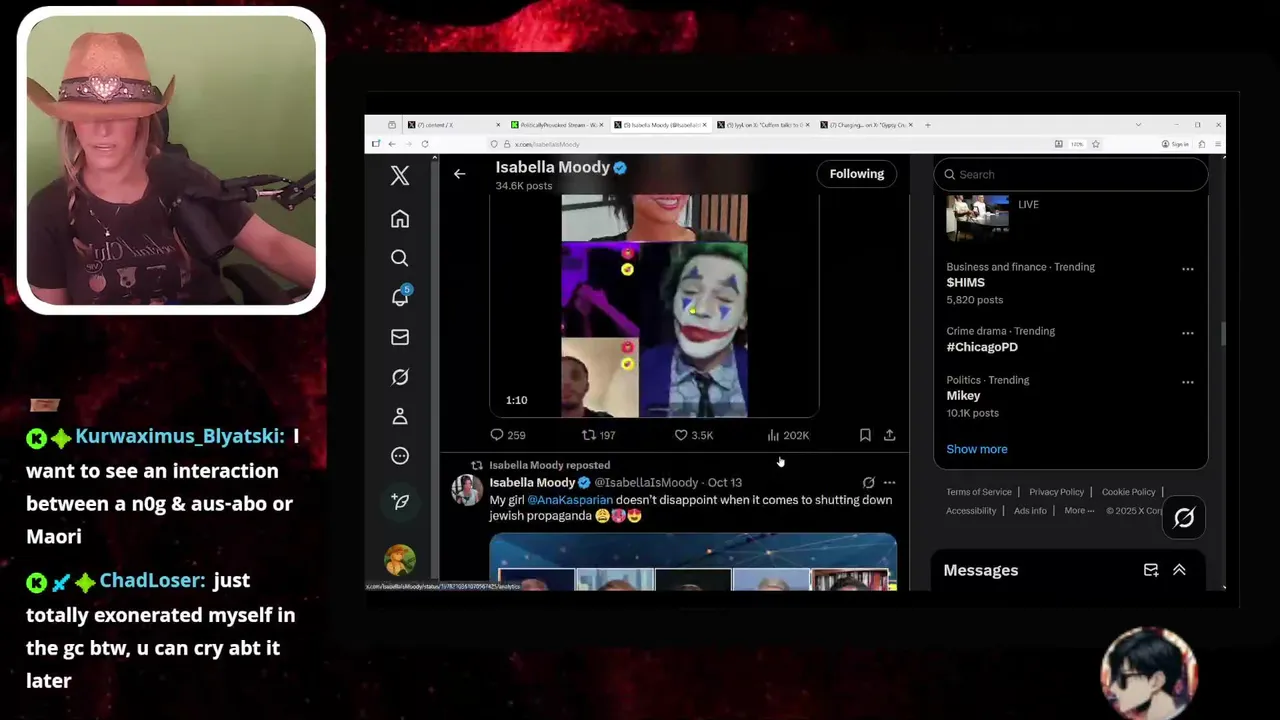Open Notifications bell icon
Image resolution: width=1280 pixels, height=720 pixels.
[400, 297]
